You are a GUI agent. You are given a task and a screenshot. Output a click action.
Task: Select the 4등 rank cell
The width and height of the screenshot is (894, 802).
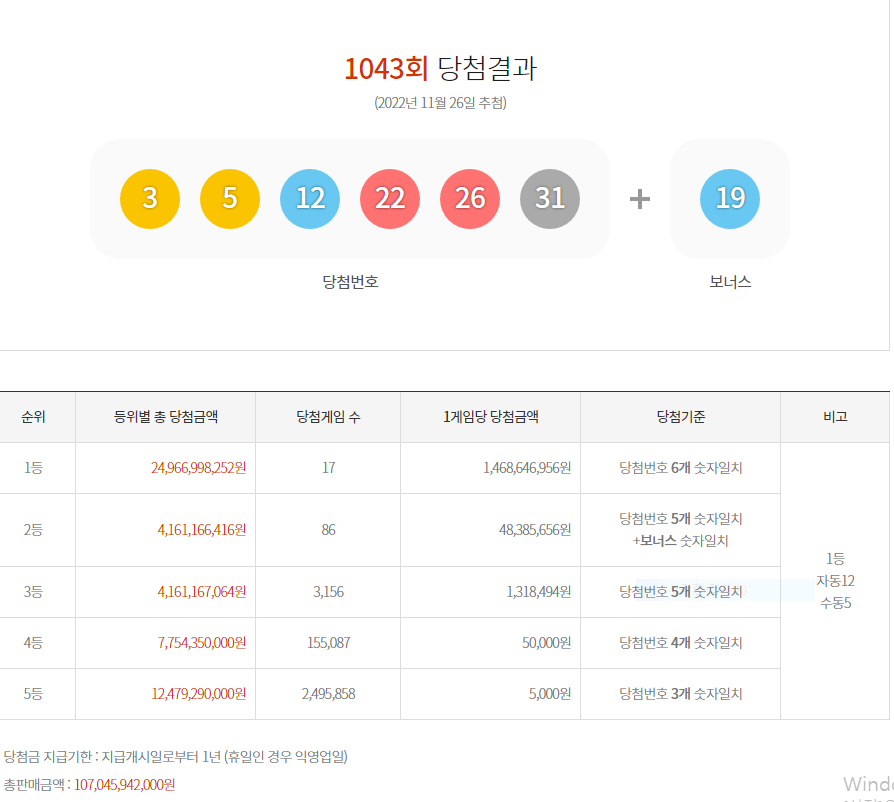pyautogui.click(x=33, y=643)
